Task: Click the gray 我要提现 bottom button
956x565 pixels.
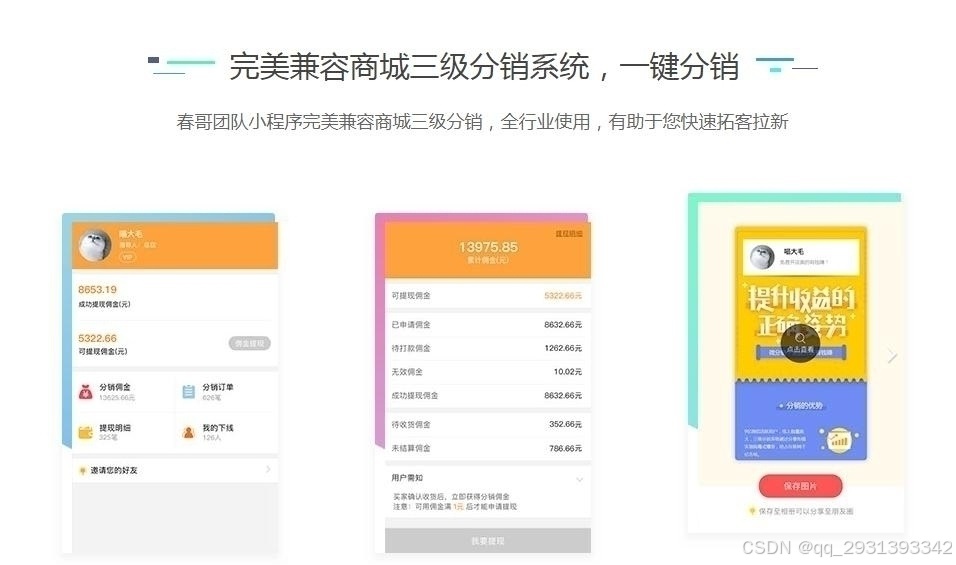Action: [x=488, y=541]
